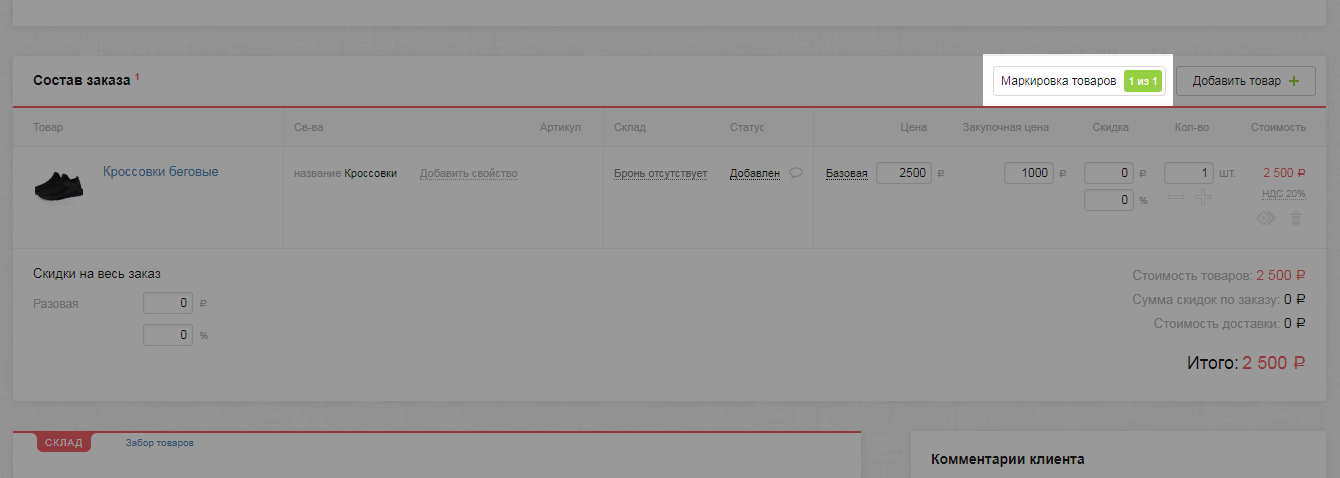Click the Добавить свойство link

click(468, 174)
